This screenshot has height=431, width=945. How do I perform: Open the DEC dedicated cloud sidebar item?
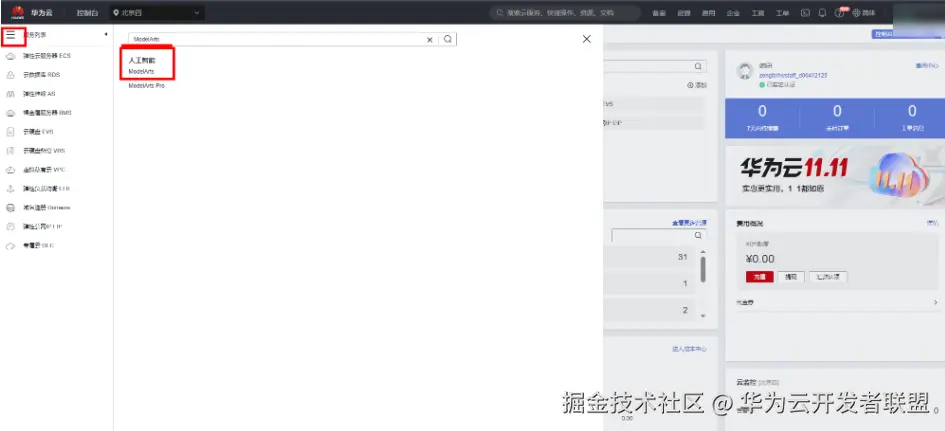tap(39, 246)
